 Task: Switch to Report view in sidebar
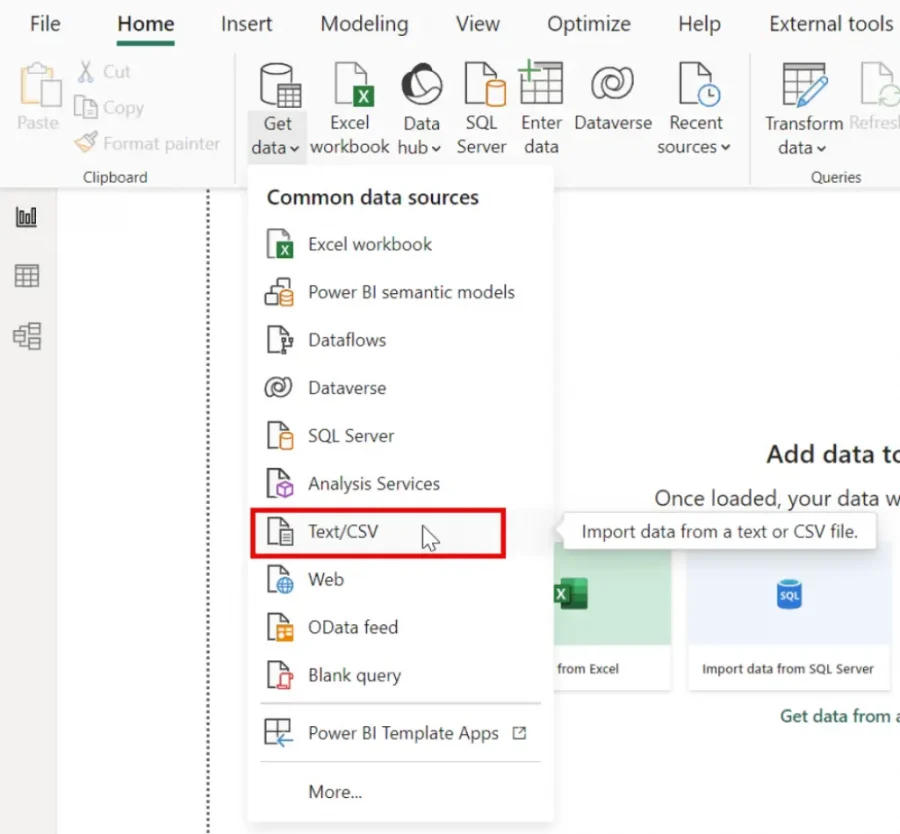click(x=26, y=217)
